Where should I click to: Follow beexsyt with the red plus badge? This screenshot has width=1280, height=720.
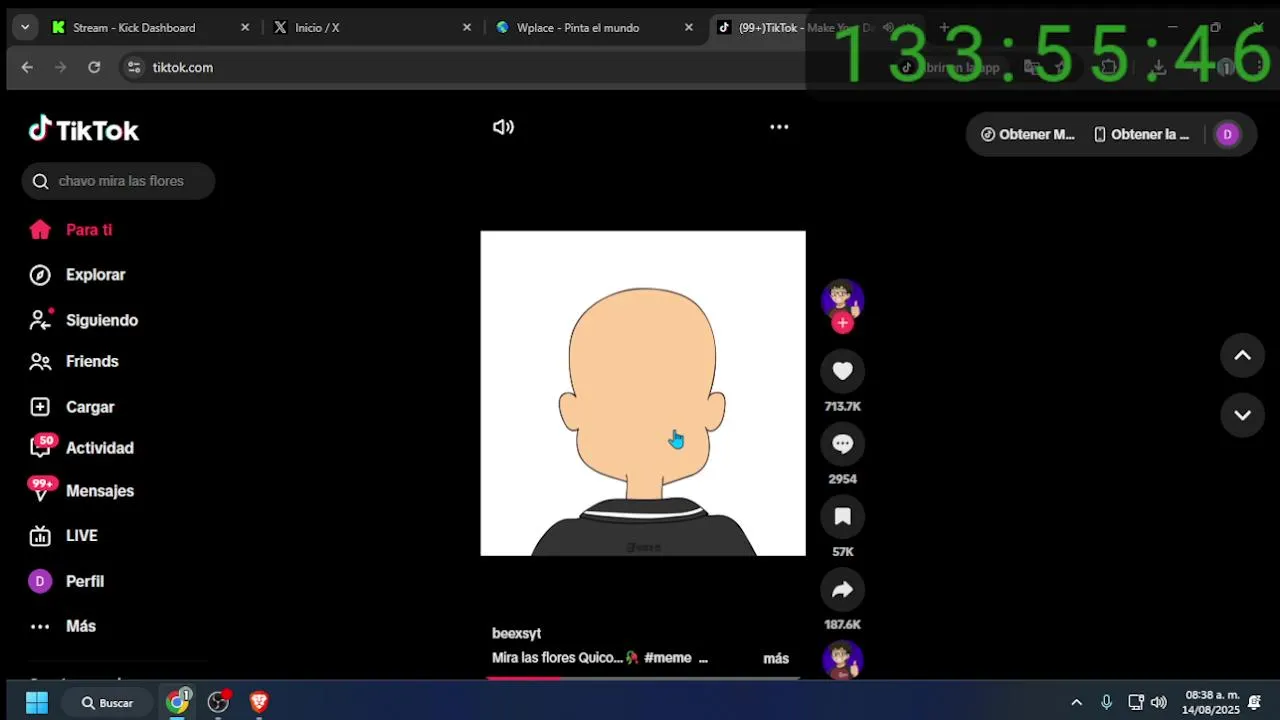pos(843,323)
